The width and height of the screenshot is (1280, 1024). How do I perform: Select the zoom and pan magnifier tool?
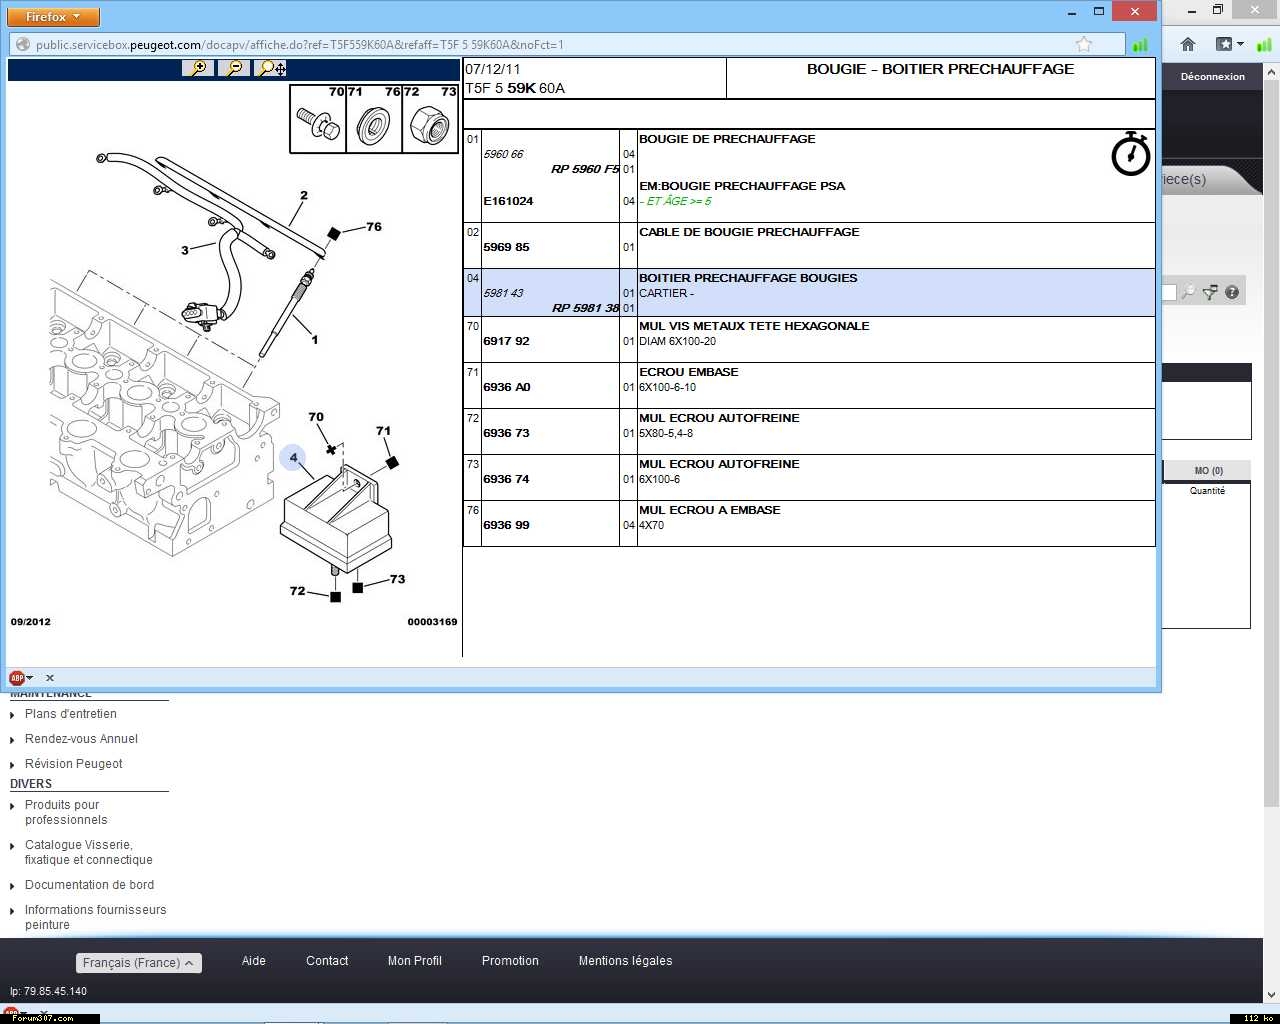point(270,68)
